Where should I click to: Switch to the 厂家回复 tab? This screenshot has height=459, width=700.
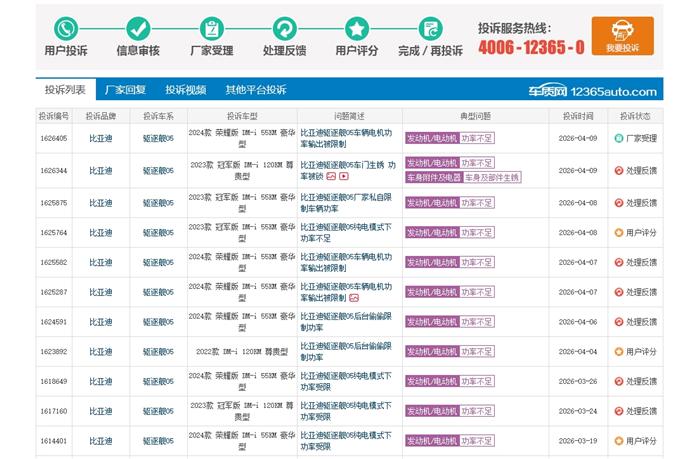(x=126, y=90)
